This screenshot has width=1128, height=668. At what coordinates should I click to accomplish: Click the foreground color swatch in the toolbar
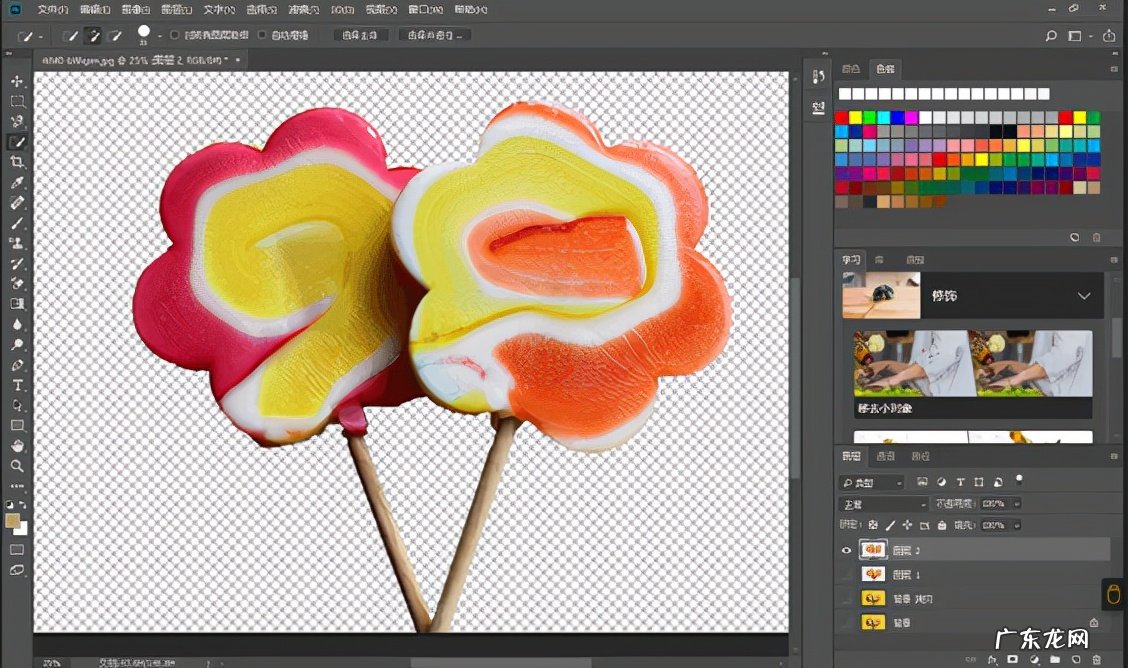(12, 520)
